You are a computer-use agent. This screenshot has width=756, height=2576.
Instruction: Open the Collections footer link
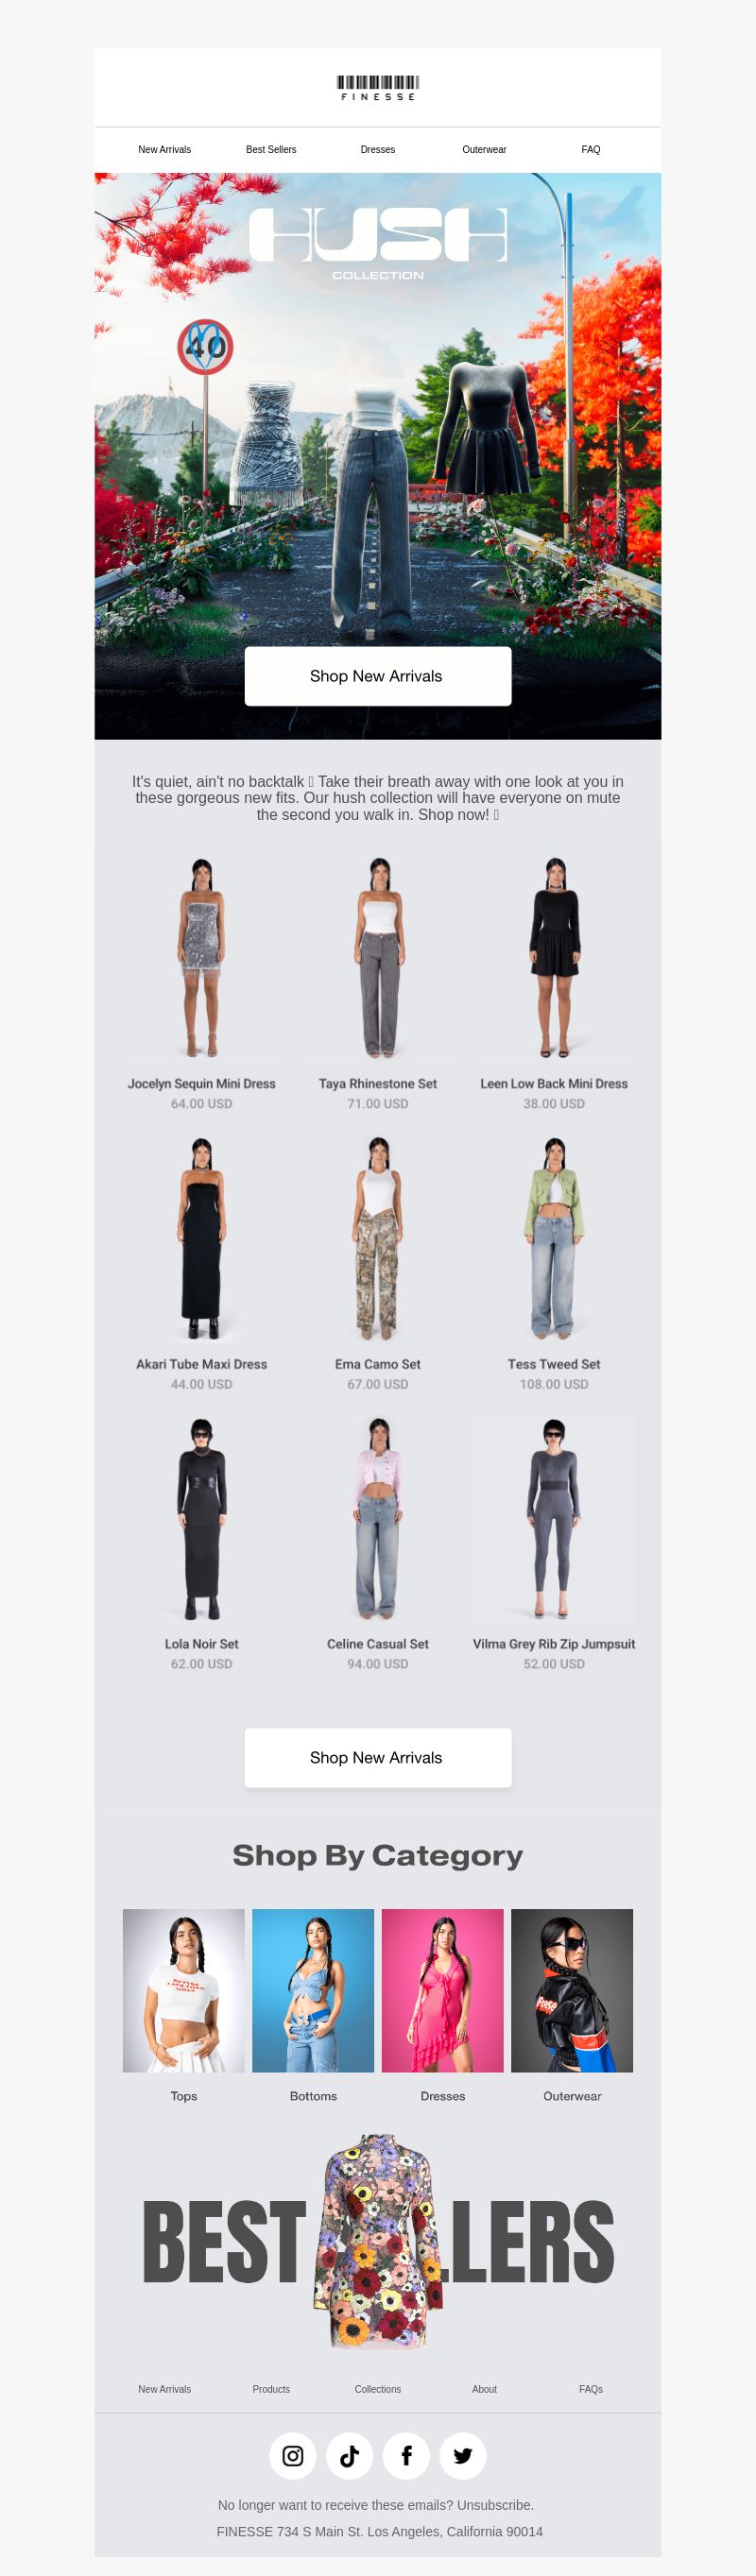(378, 2389)
